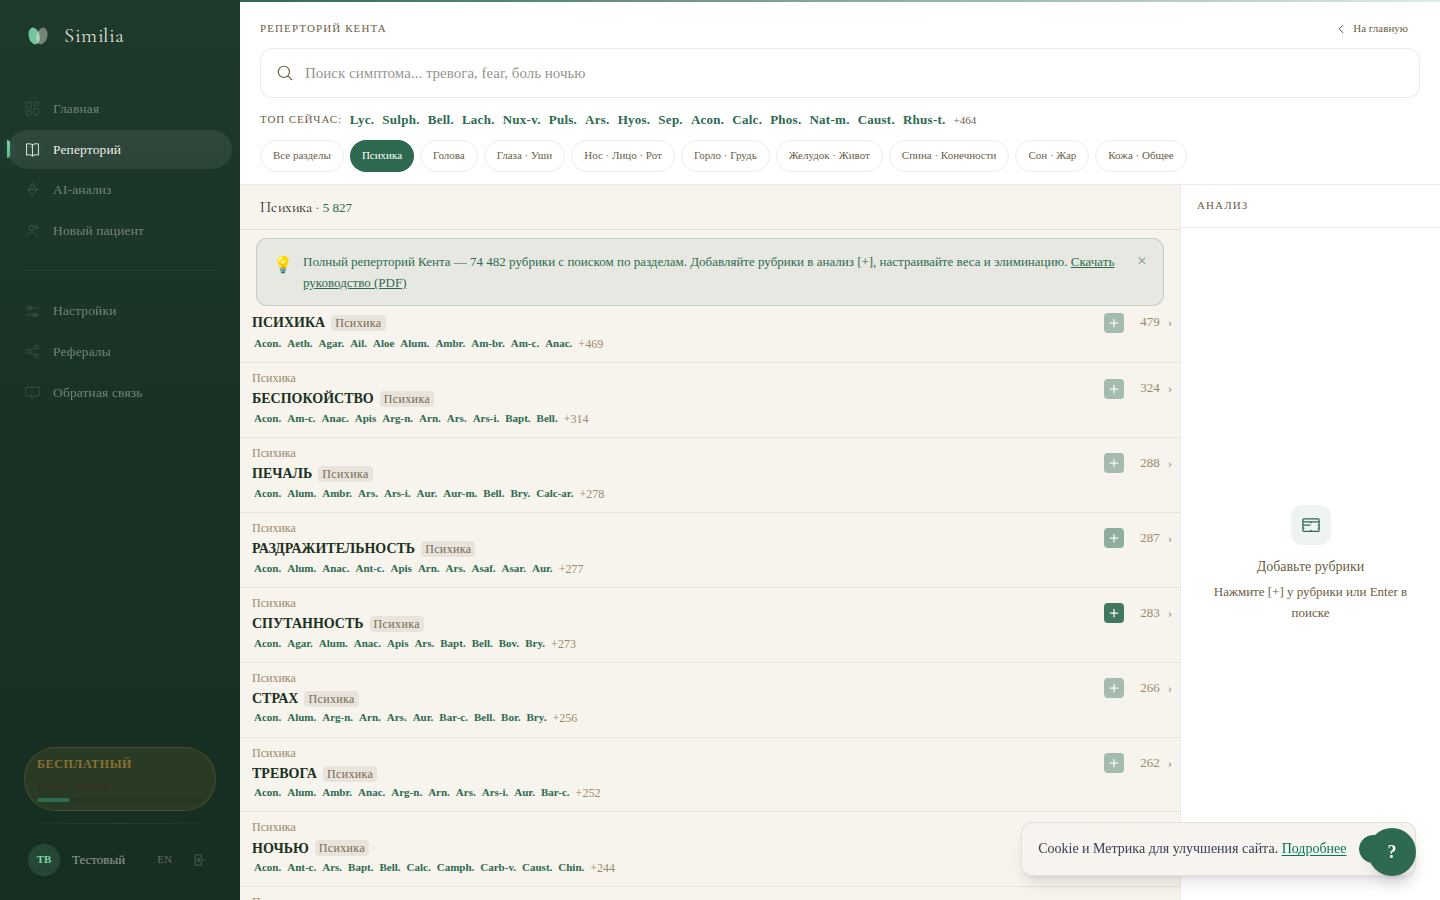Select the Голова section filter
This screenshot has width=1440, height=900.
[448, 156]
